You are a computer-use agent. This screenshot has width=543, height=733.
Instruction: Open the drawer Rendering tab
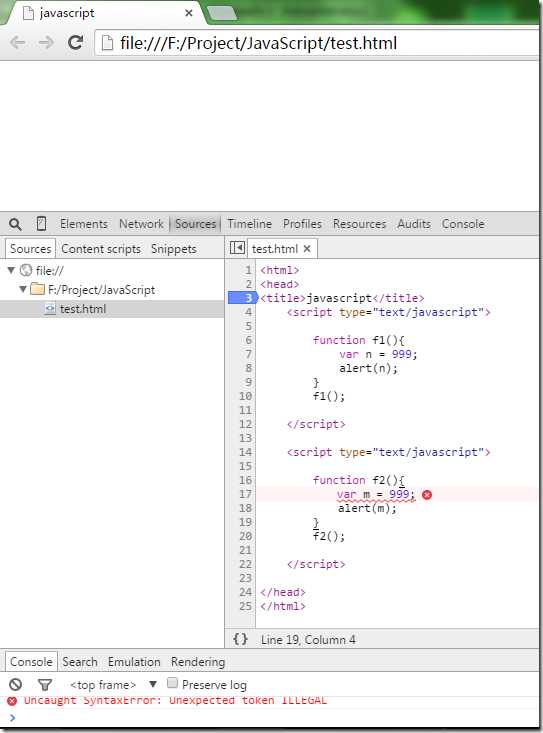198,662
